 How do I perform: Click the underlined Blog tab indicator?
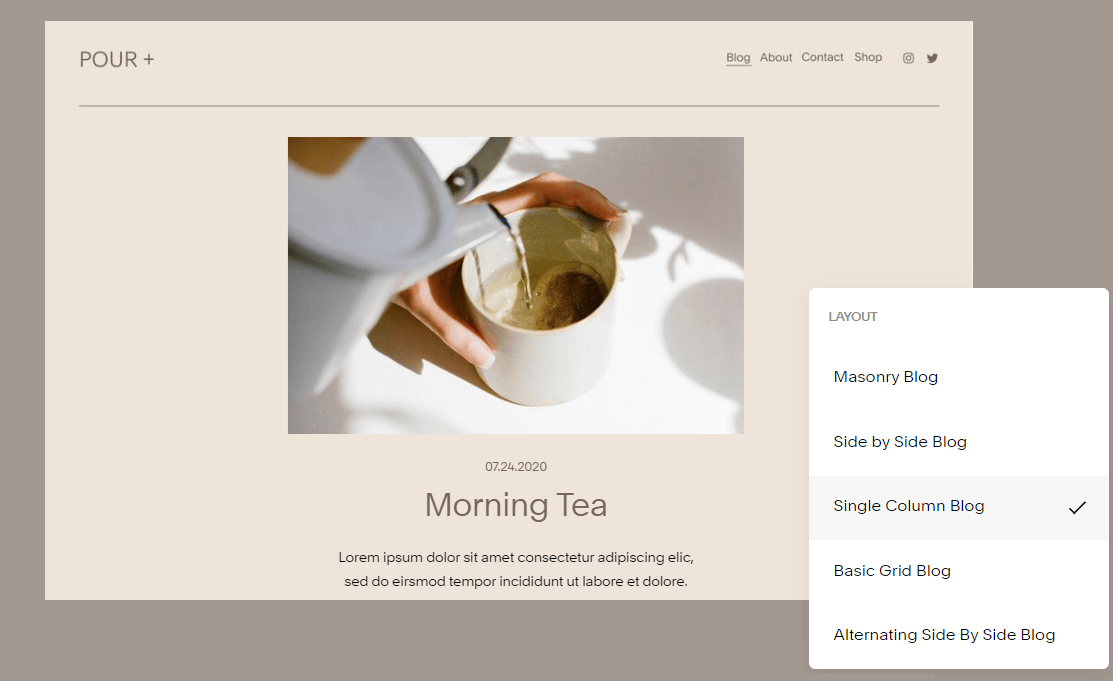[x=738, y=64]
